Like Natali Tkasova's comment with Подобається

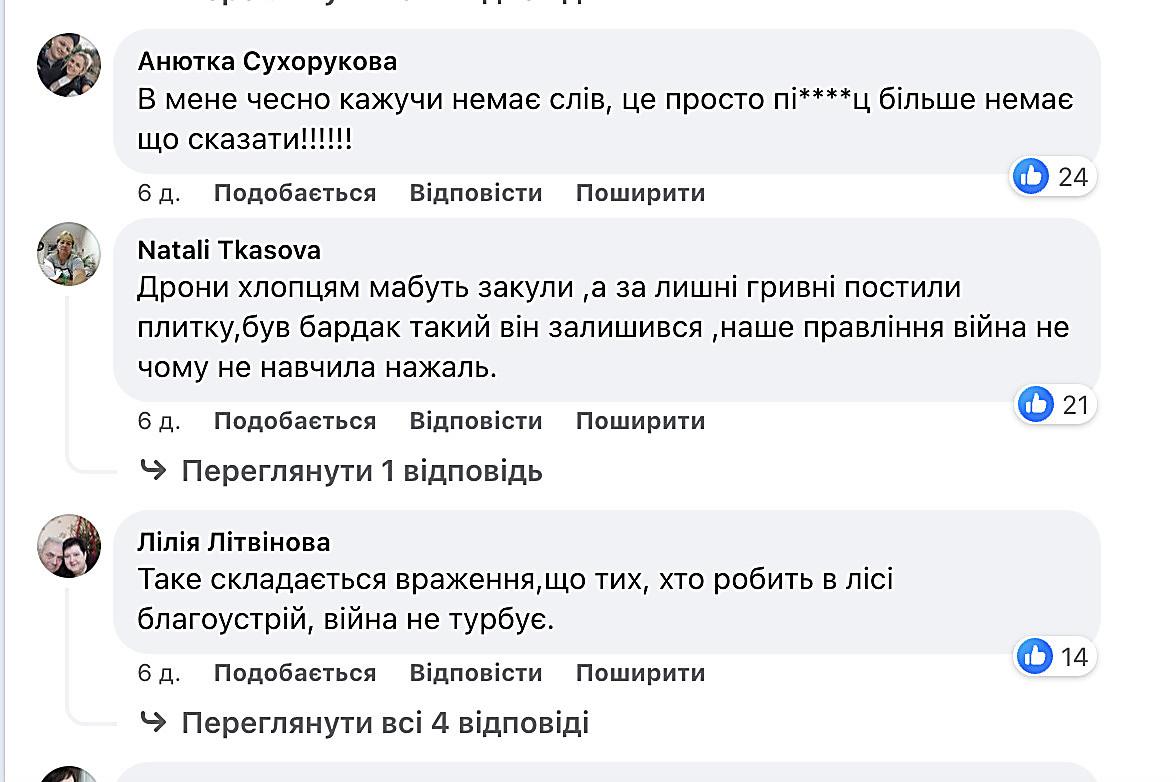[x=295, y=421]
